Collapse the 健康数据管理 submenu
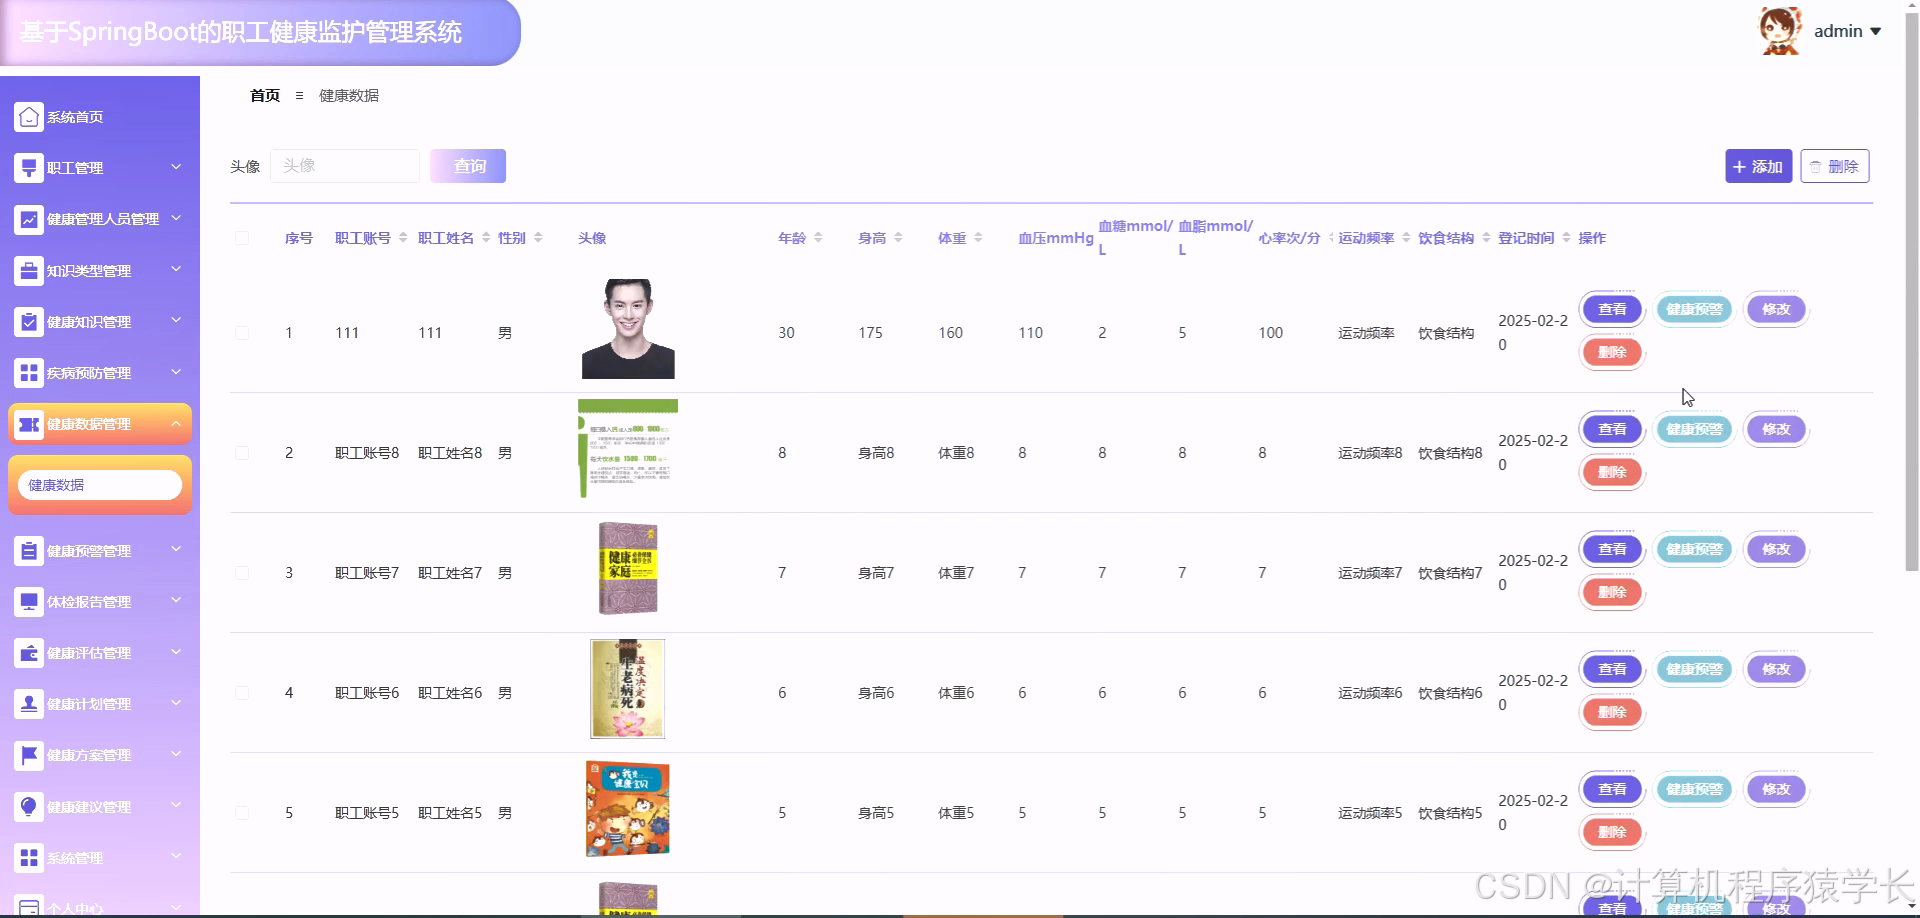Image resolution: width=1920 pixels, height=918 pixels. 176,423
